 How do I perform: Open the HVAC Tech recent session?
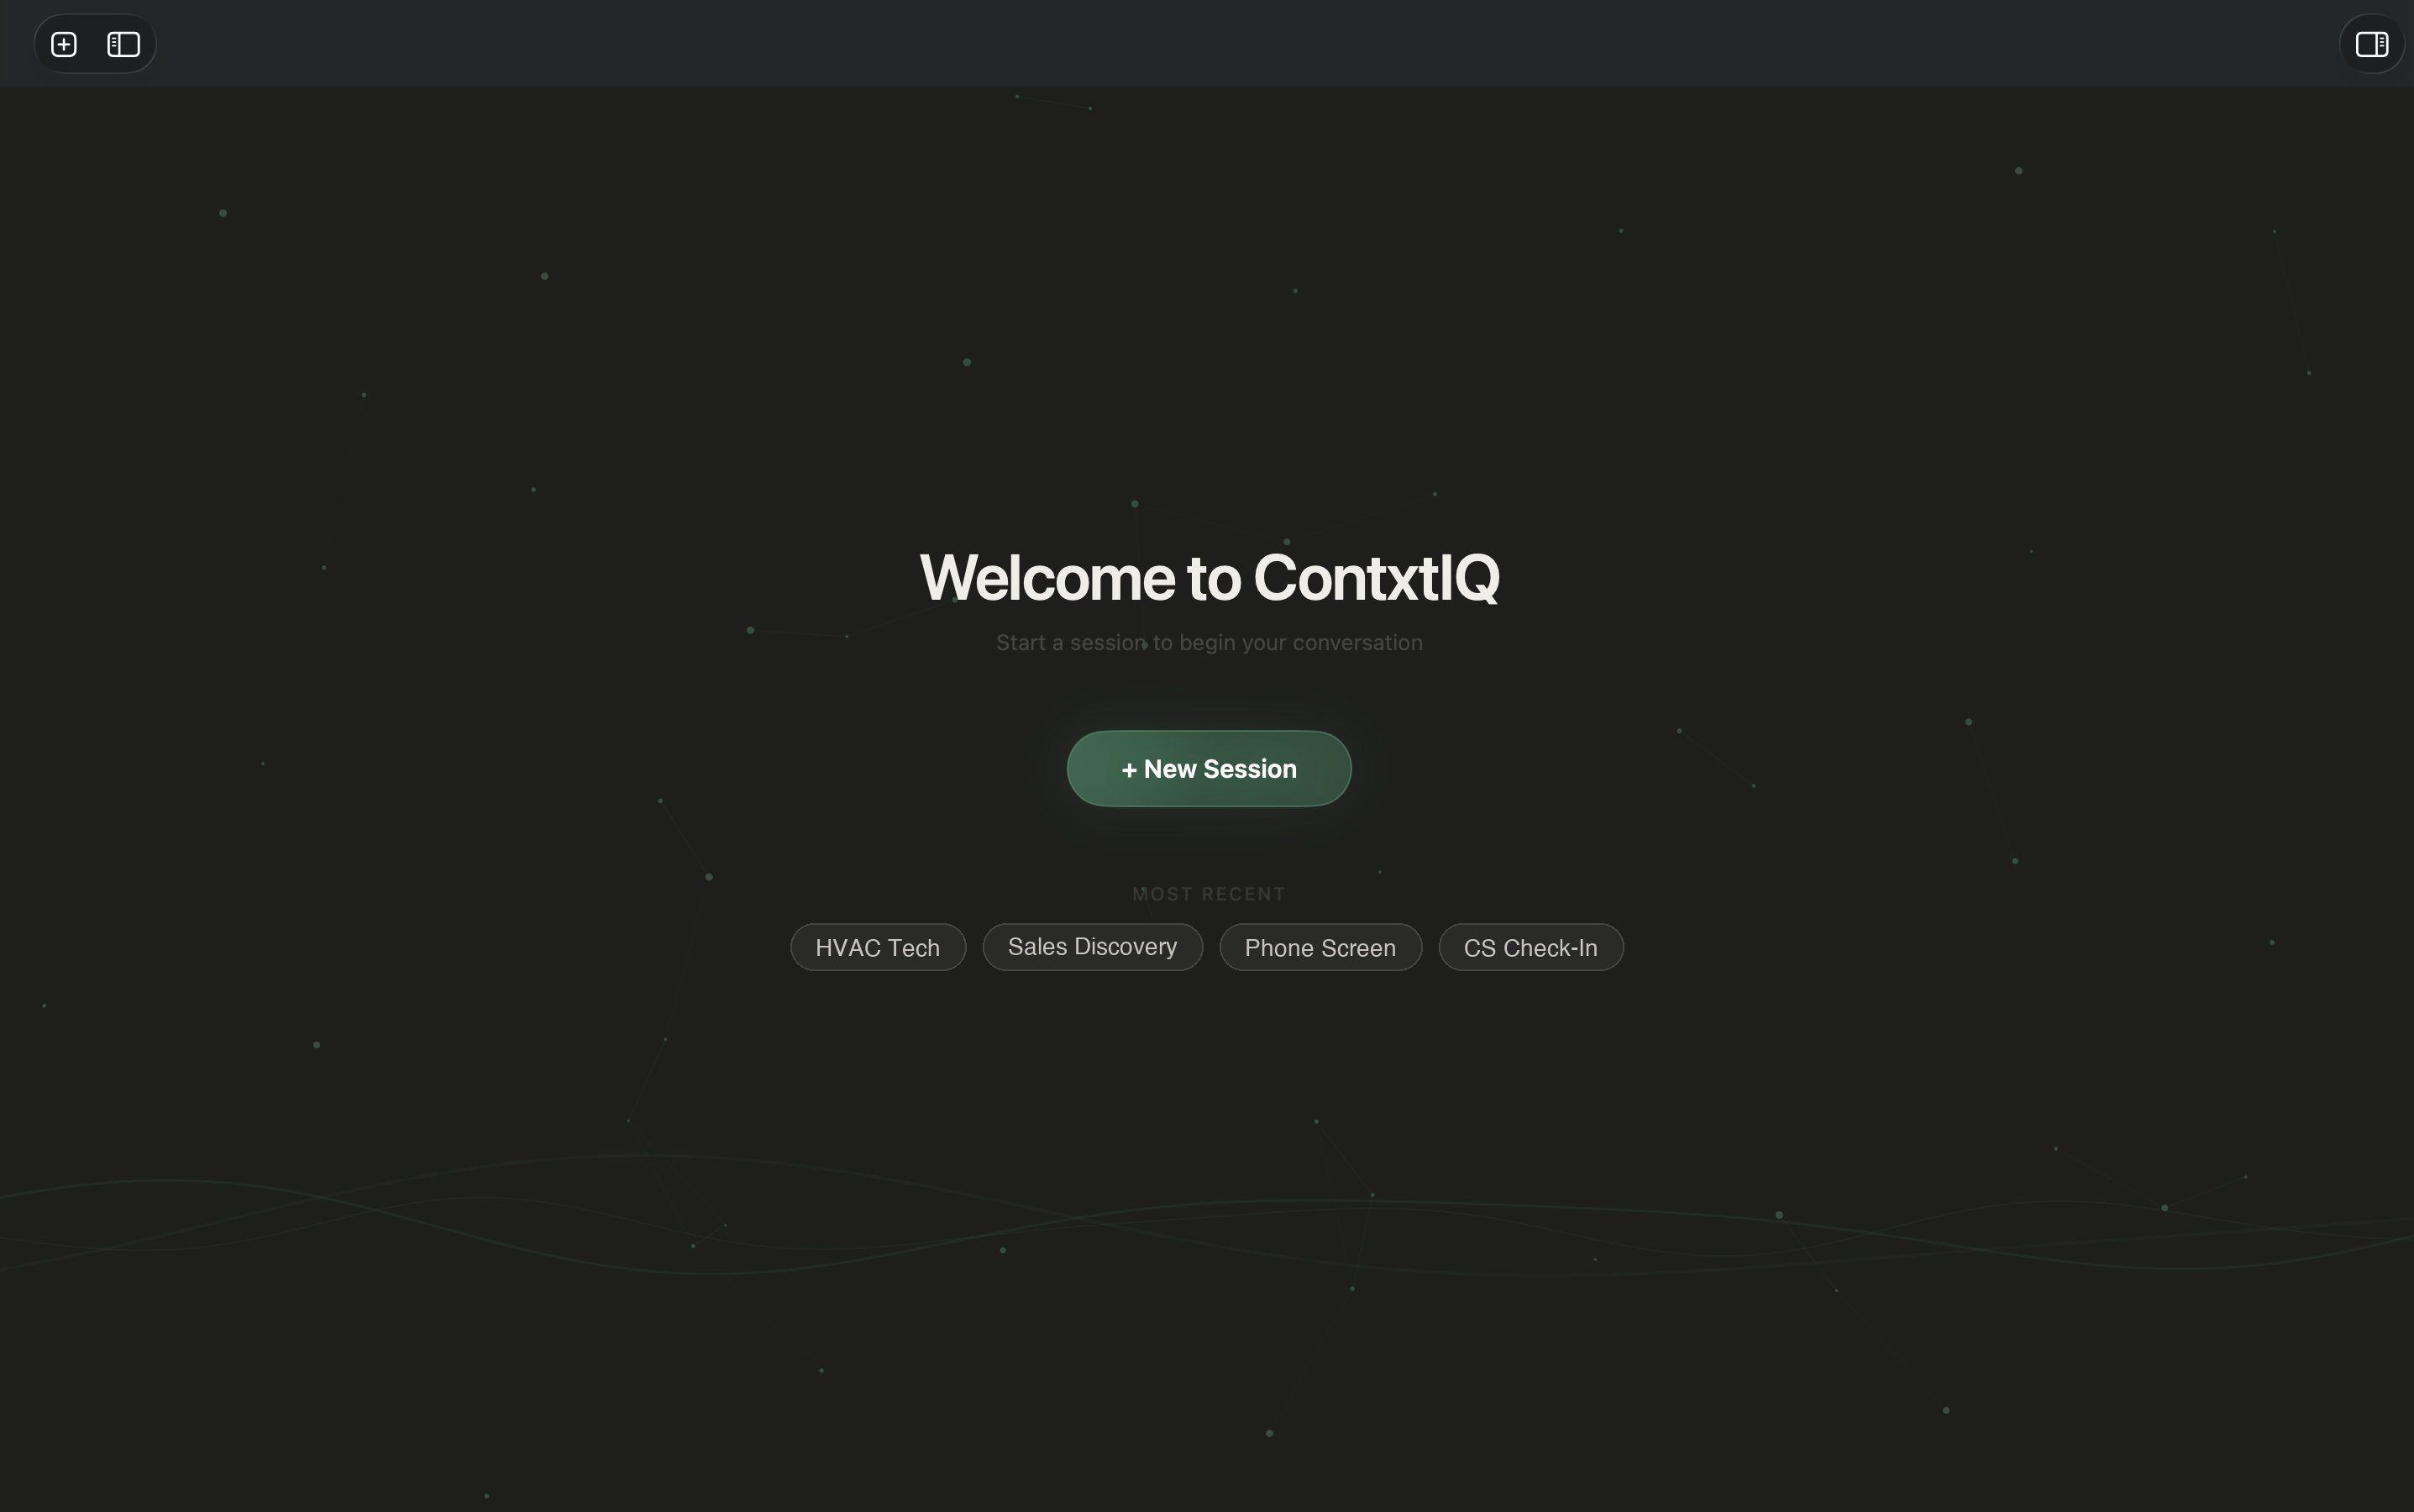pyautogui.click(x=878, y=947)
